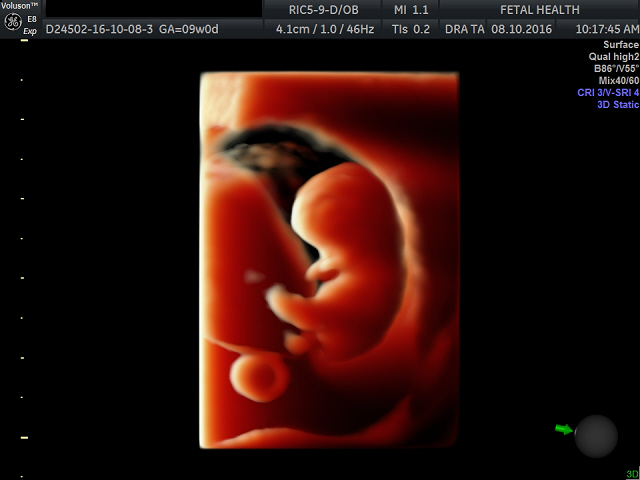Click the time 10:17:45 AM

[x=607, y=29]
